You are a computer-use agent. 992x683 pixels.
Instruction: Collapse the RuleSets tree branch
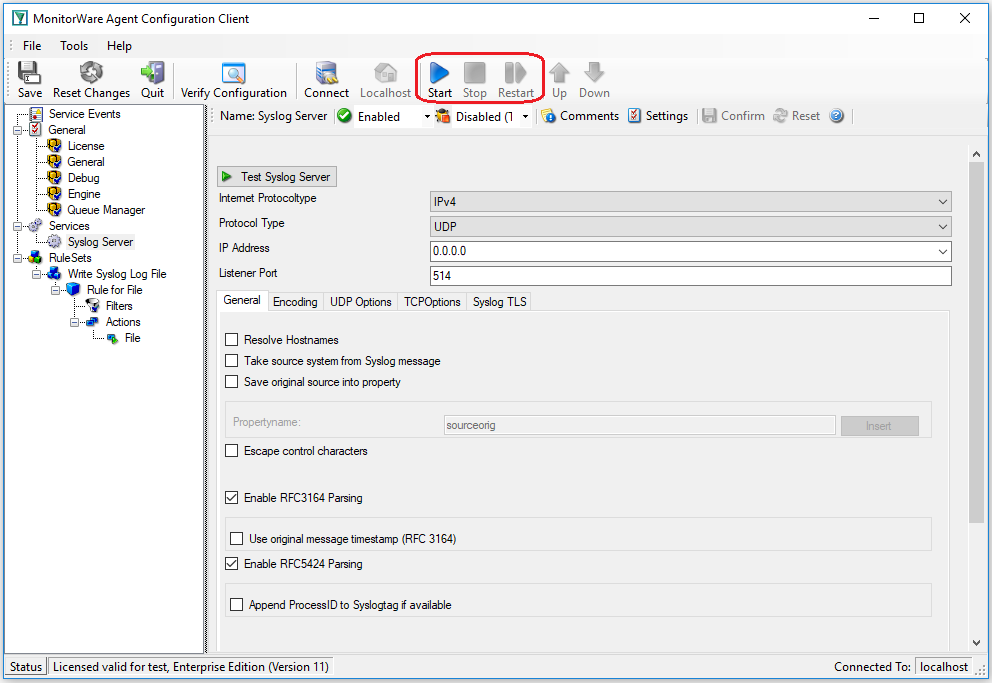click(x=18, y=258)
